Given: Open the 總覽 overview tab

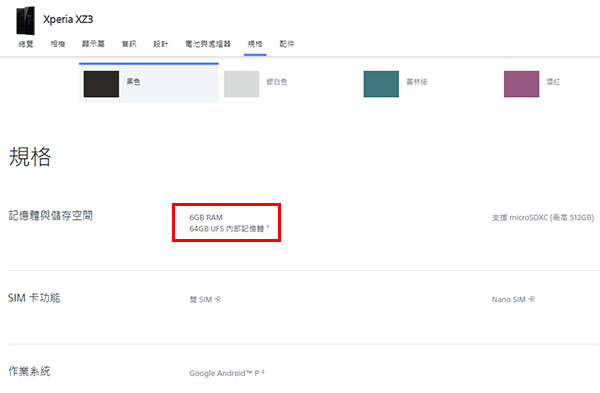Looking at the screenshot, I should point(26,44).
